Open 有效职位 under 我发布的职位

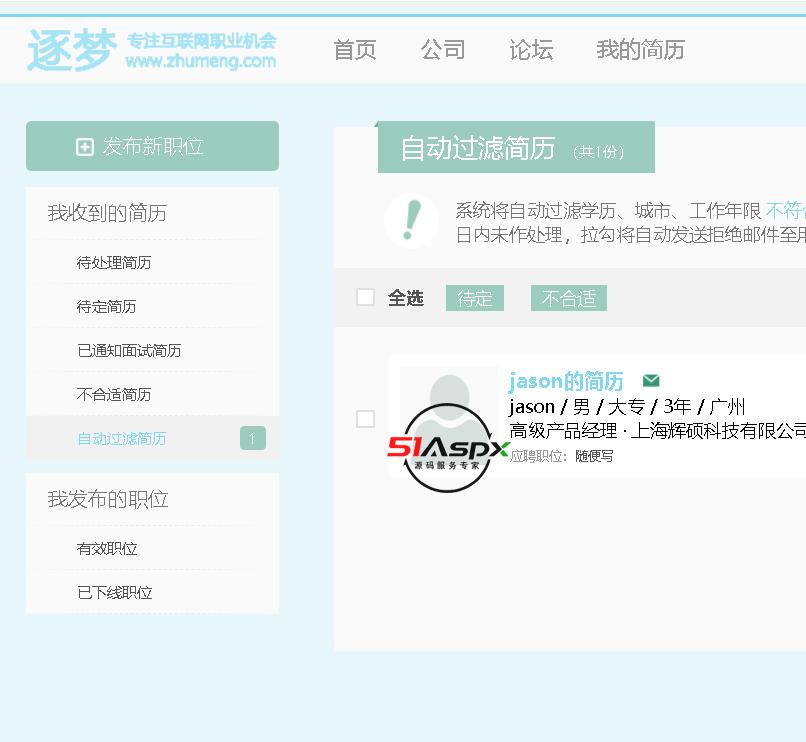tap(106, 549)
